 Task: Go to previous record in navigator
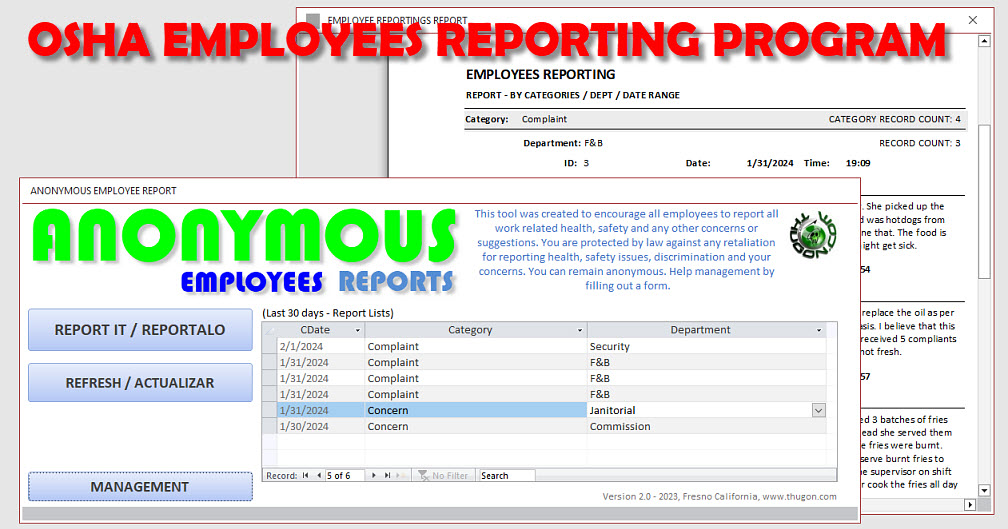(318, 476)
